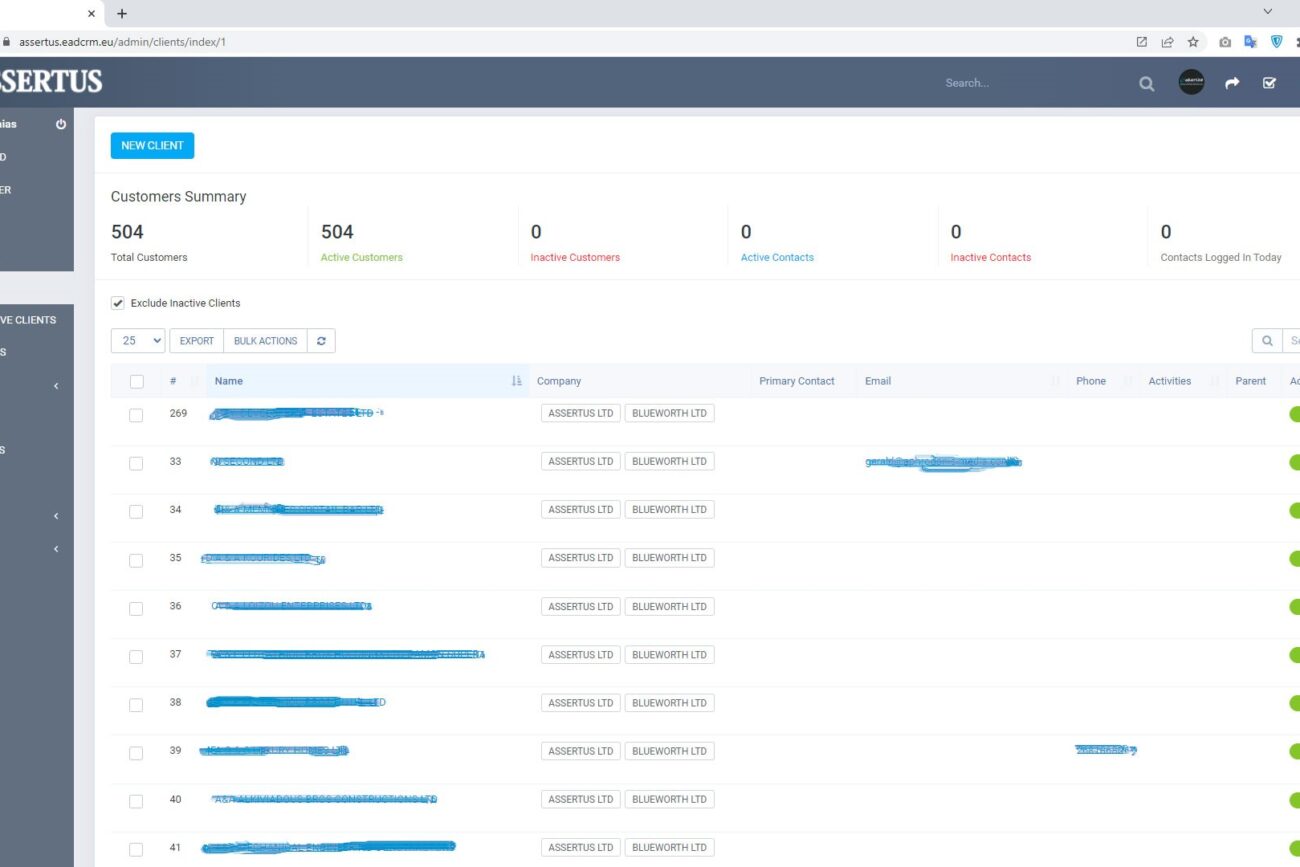Reload the clients table with refresh icon

(x=321, y=341)
